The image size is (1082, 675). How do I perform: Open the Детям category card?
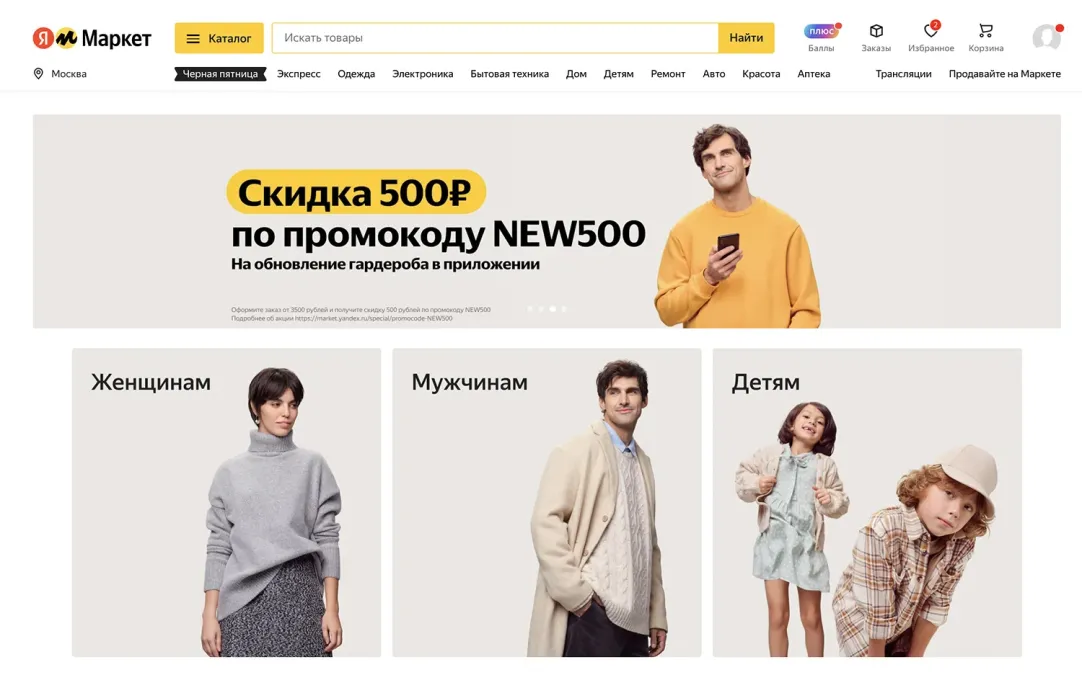(867, 502)
